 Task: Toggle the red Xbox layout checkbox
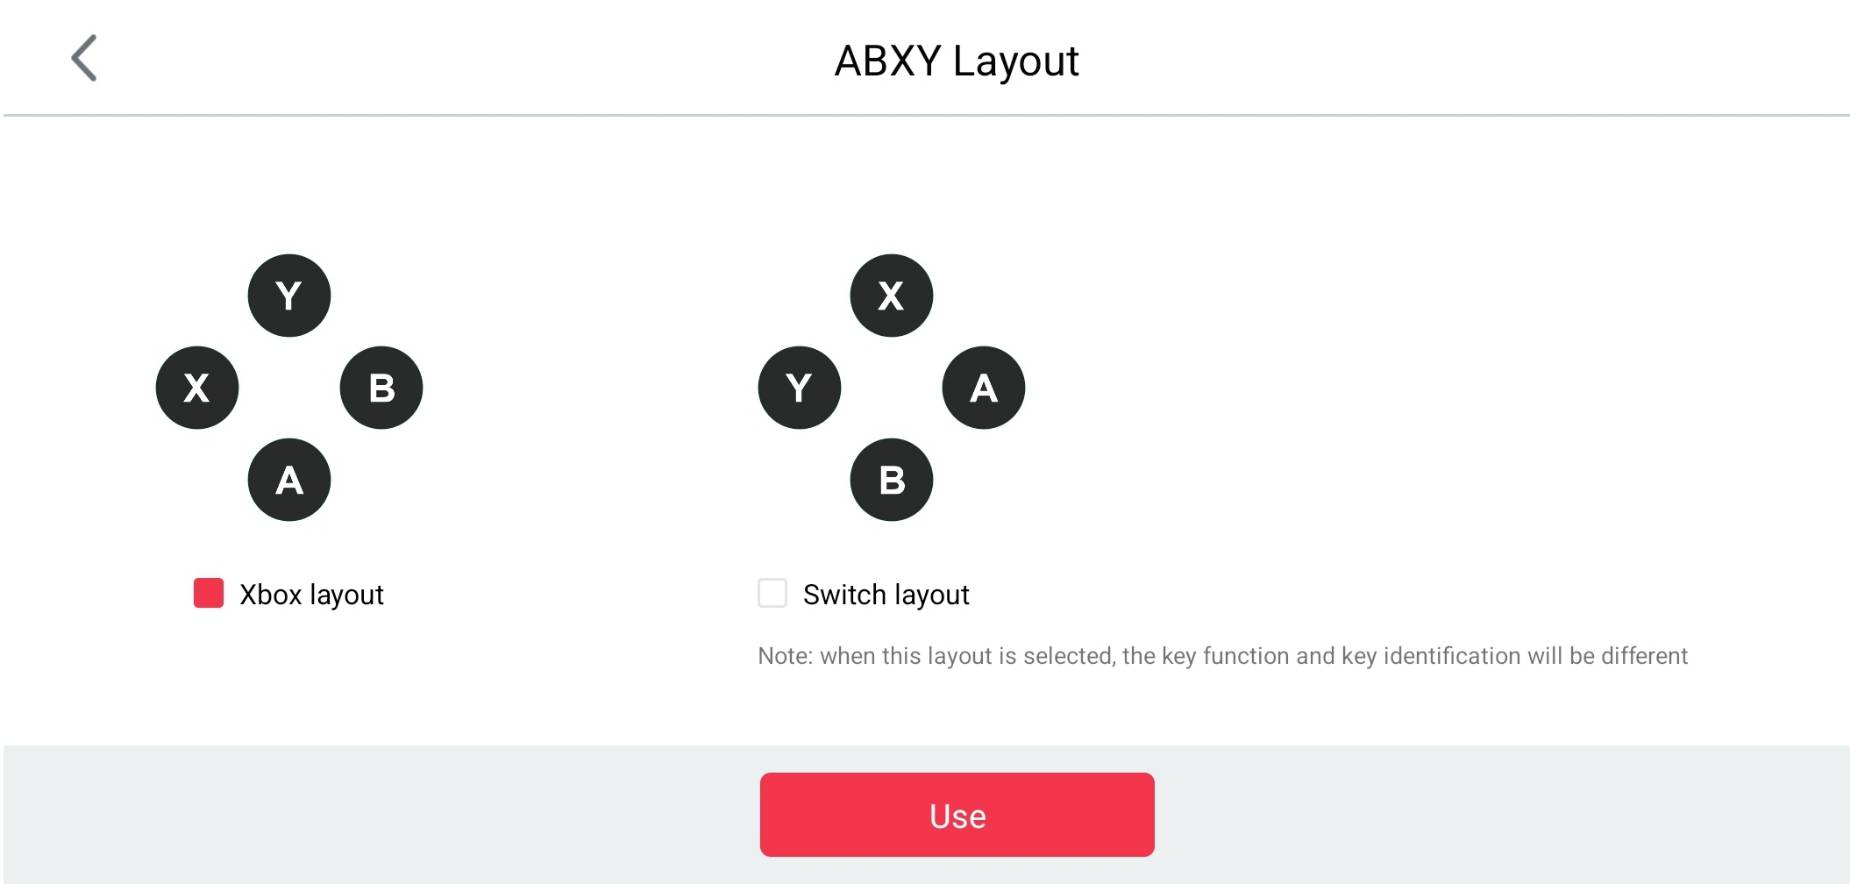coord(208,593)
